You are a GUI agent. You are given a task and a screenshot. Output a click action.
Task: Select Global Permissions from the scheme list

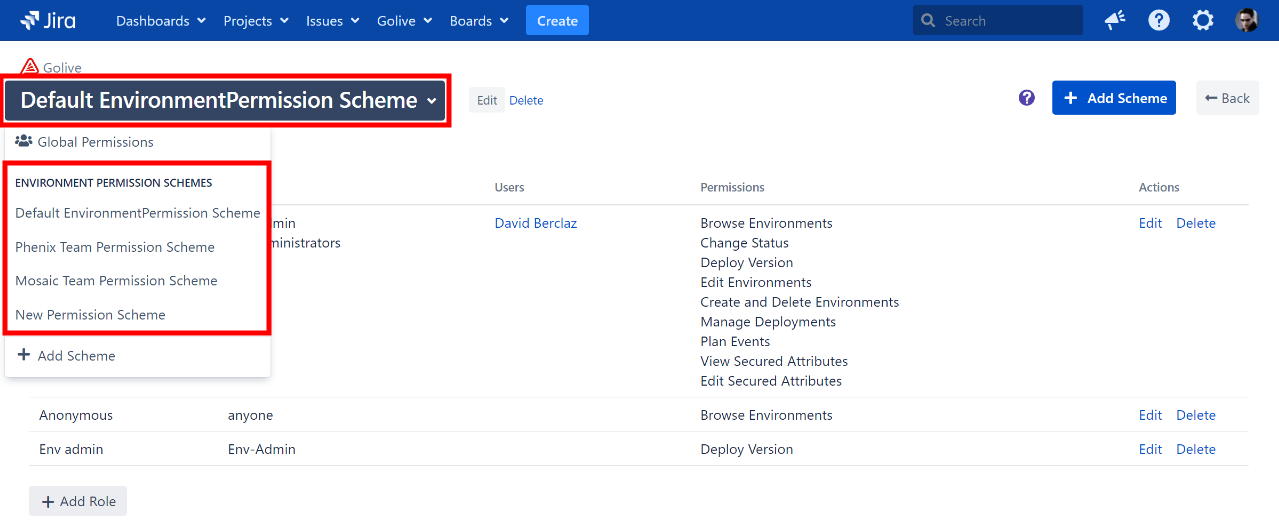[x=95, y=142]
